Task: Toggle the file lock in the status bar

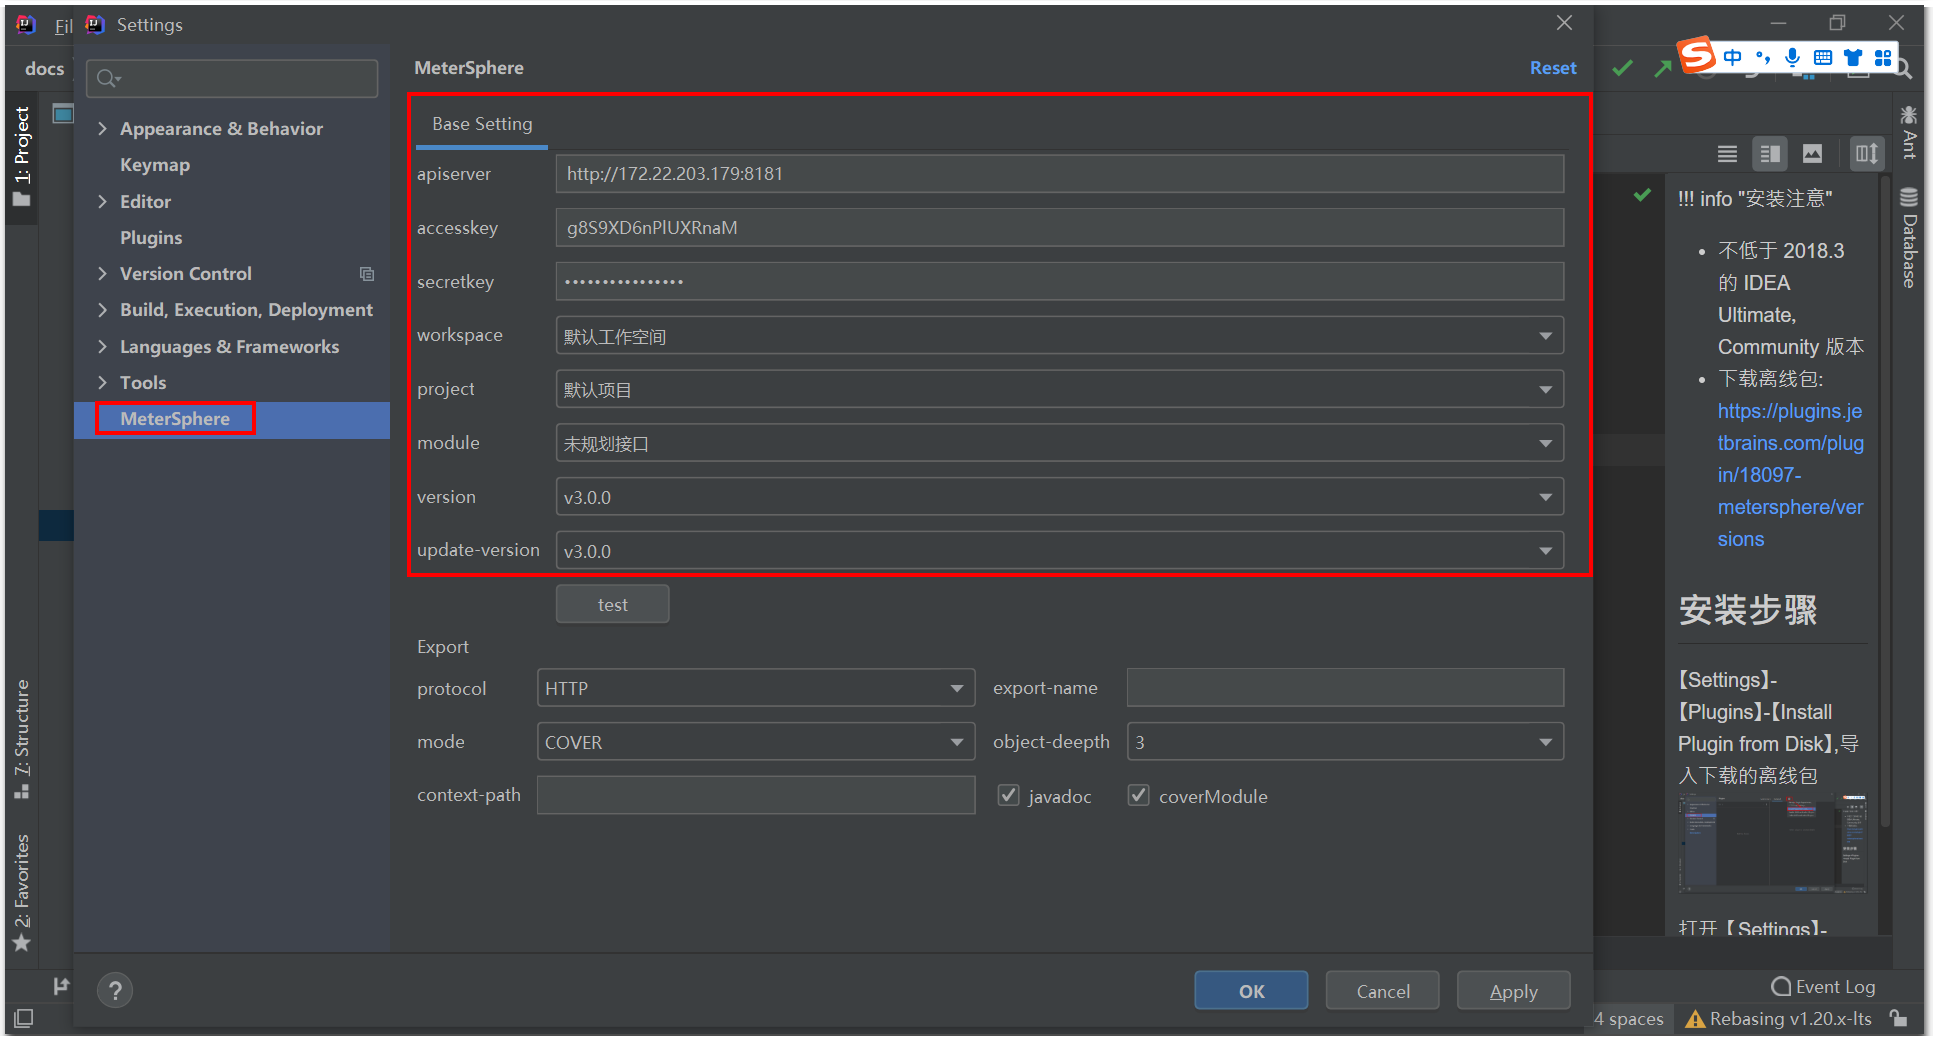Action: 1899,1018
